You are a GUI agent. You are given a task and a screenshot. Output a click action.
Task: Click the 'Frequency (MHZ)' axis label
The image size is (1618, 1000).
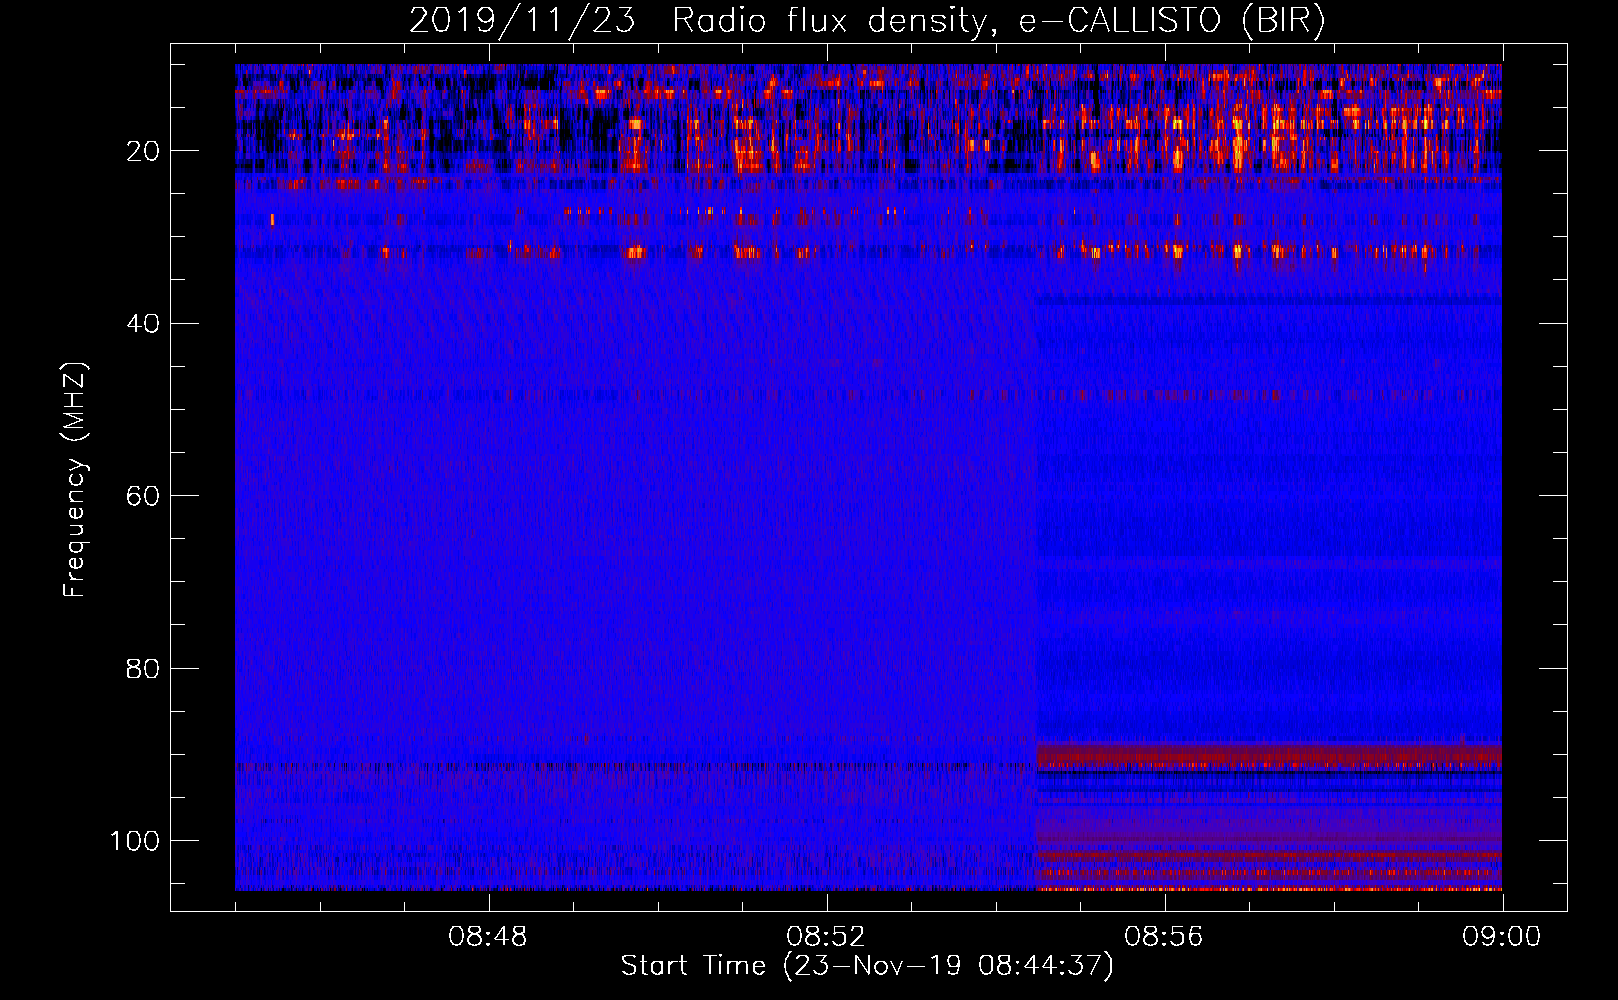coord(75,480)
